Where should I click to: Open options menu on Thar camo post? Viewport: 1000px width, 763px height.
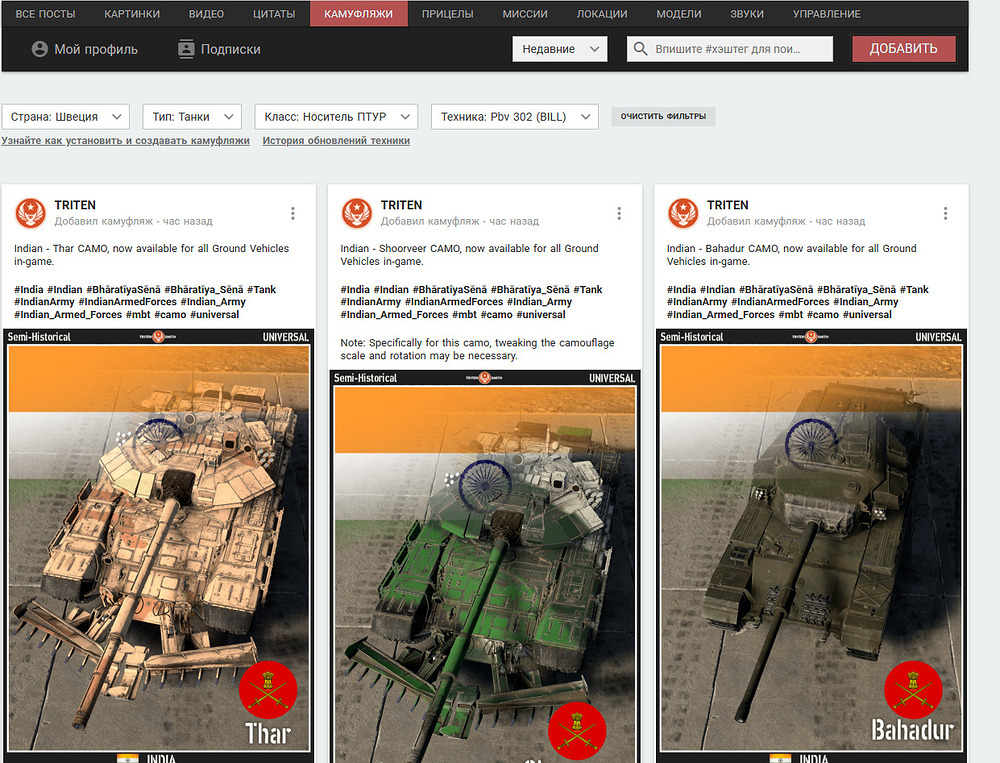click(293, 213)
